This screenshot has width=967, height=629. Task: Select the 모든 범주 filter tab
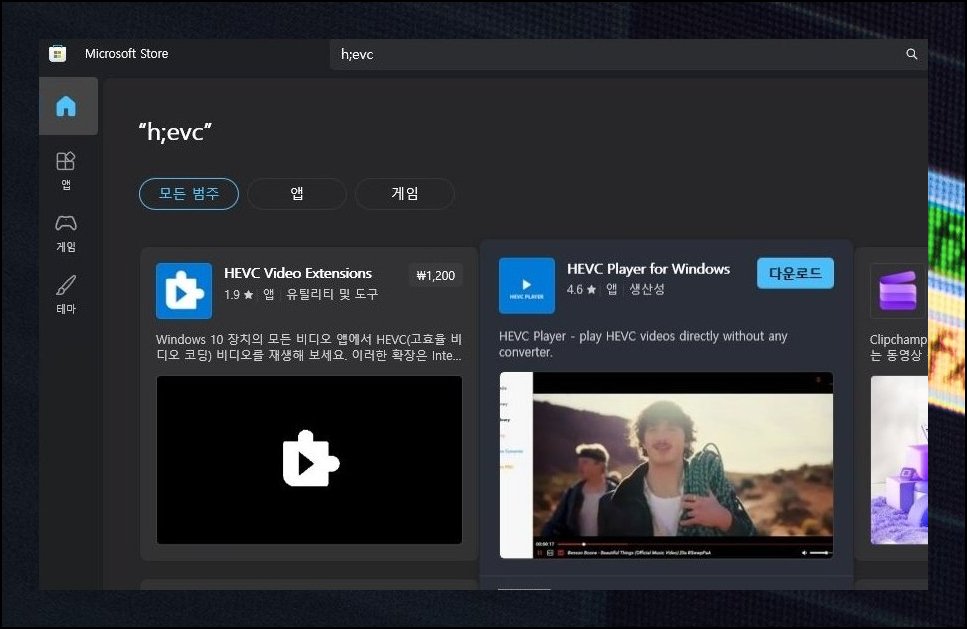[189, 194]
